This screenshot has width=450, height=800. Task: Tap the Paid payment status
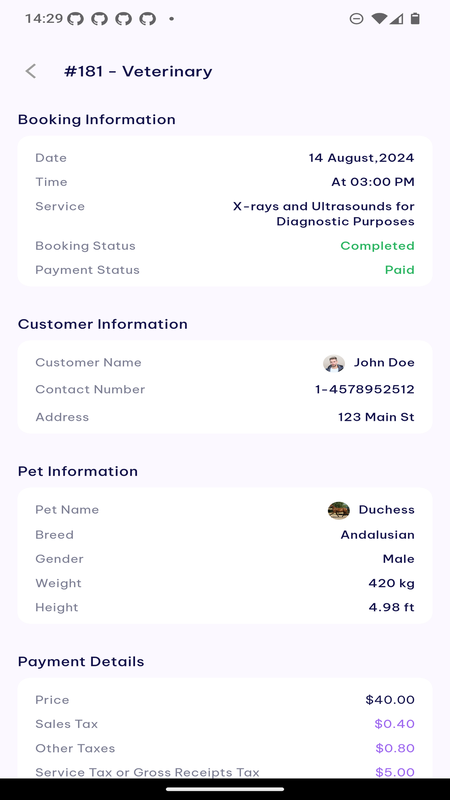coord(399,270)
